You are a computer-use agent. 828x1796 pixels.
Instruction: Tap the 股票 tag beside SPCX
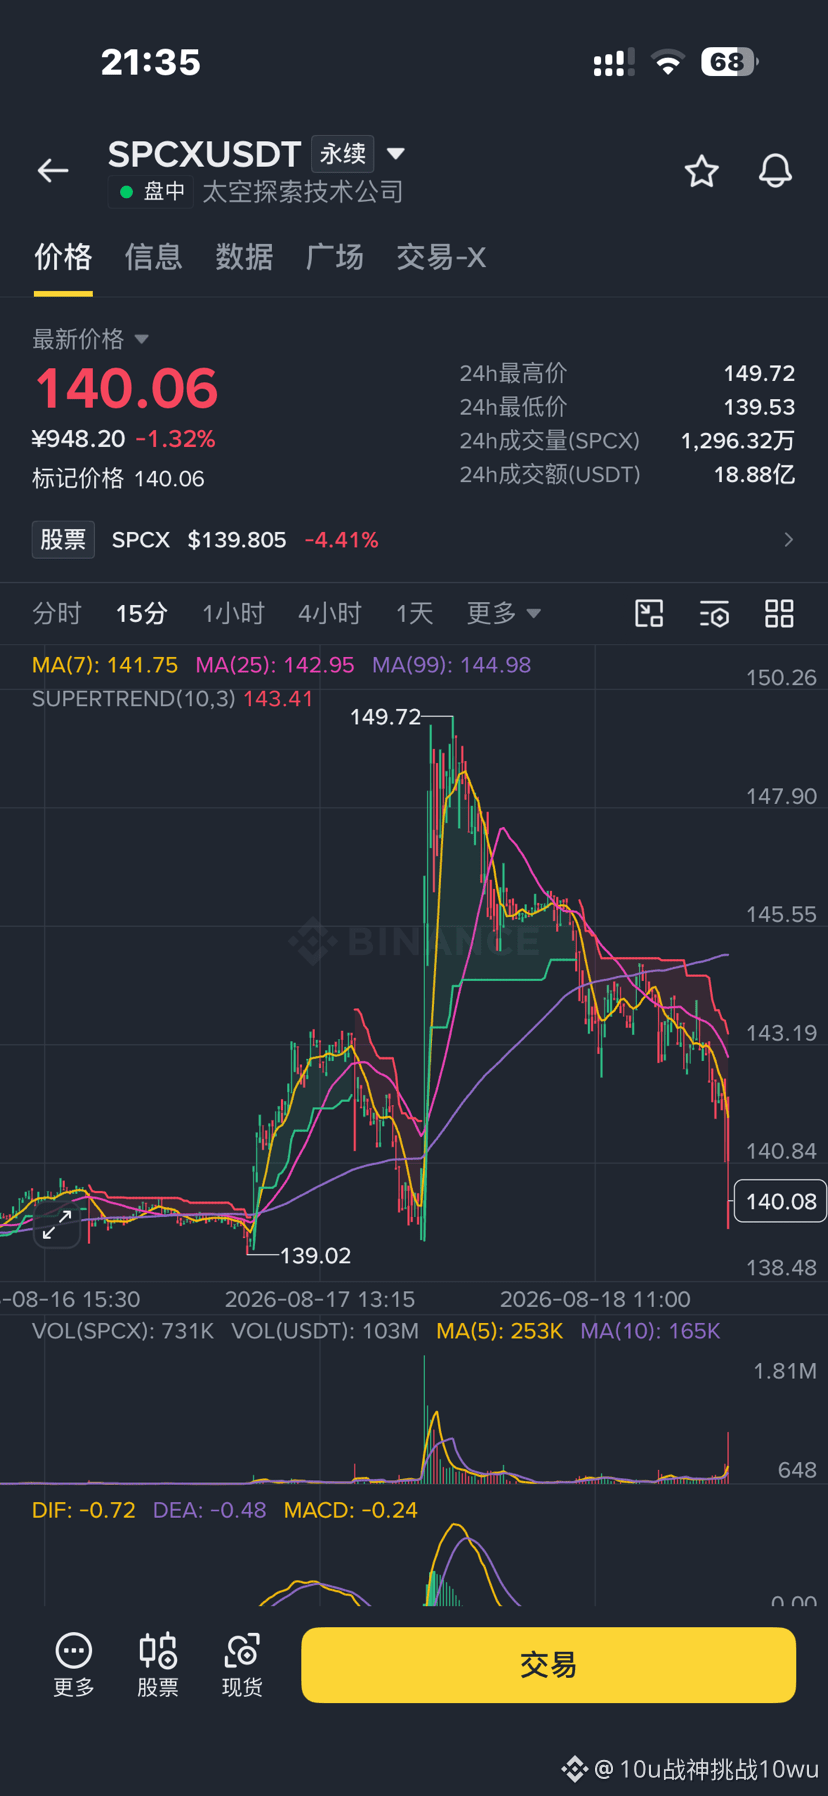(x=63, y=540)
